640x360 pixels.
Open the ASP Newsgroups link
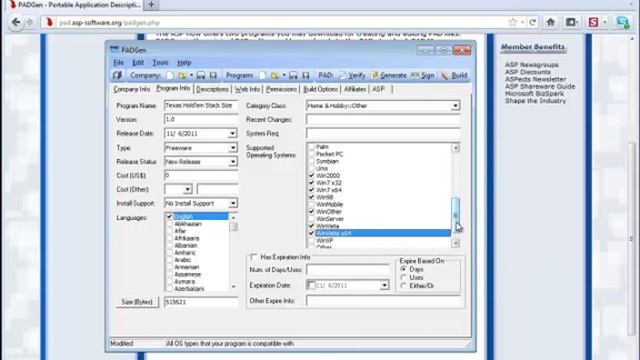(x=531, y=64)
